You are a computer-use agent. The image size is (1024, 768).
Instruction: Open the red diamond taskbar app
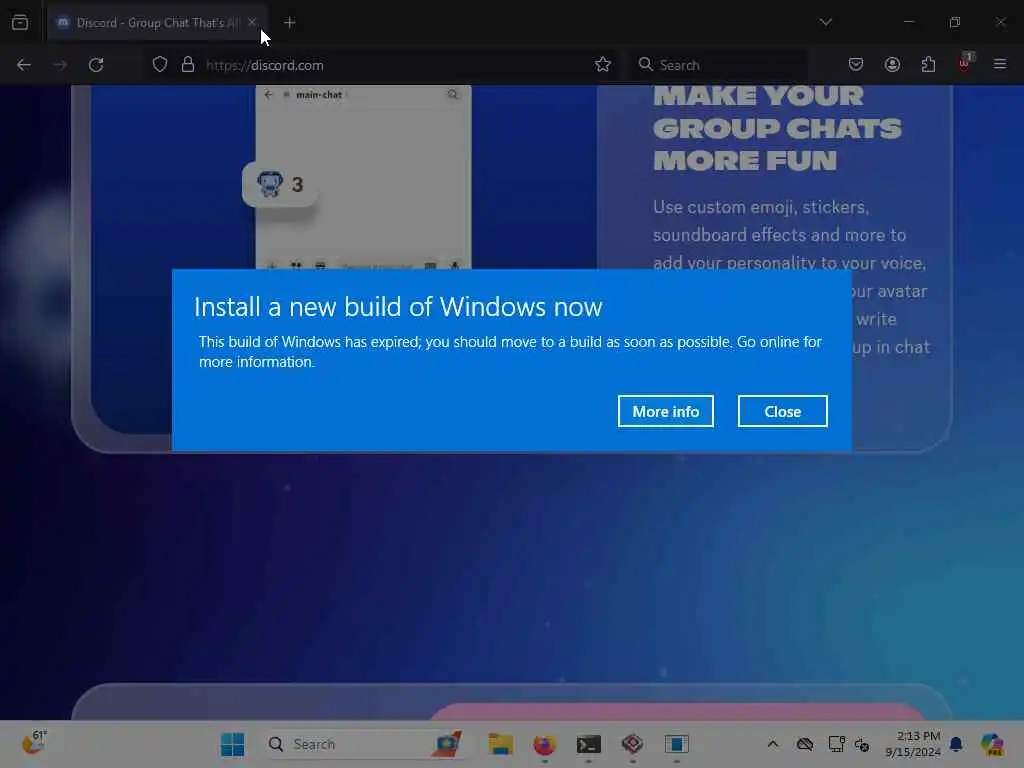(x=632, y=744)
